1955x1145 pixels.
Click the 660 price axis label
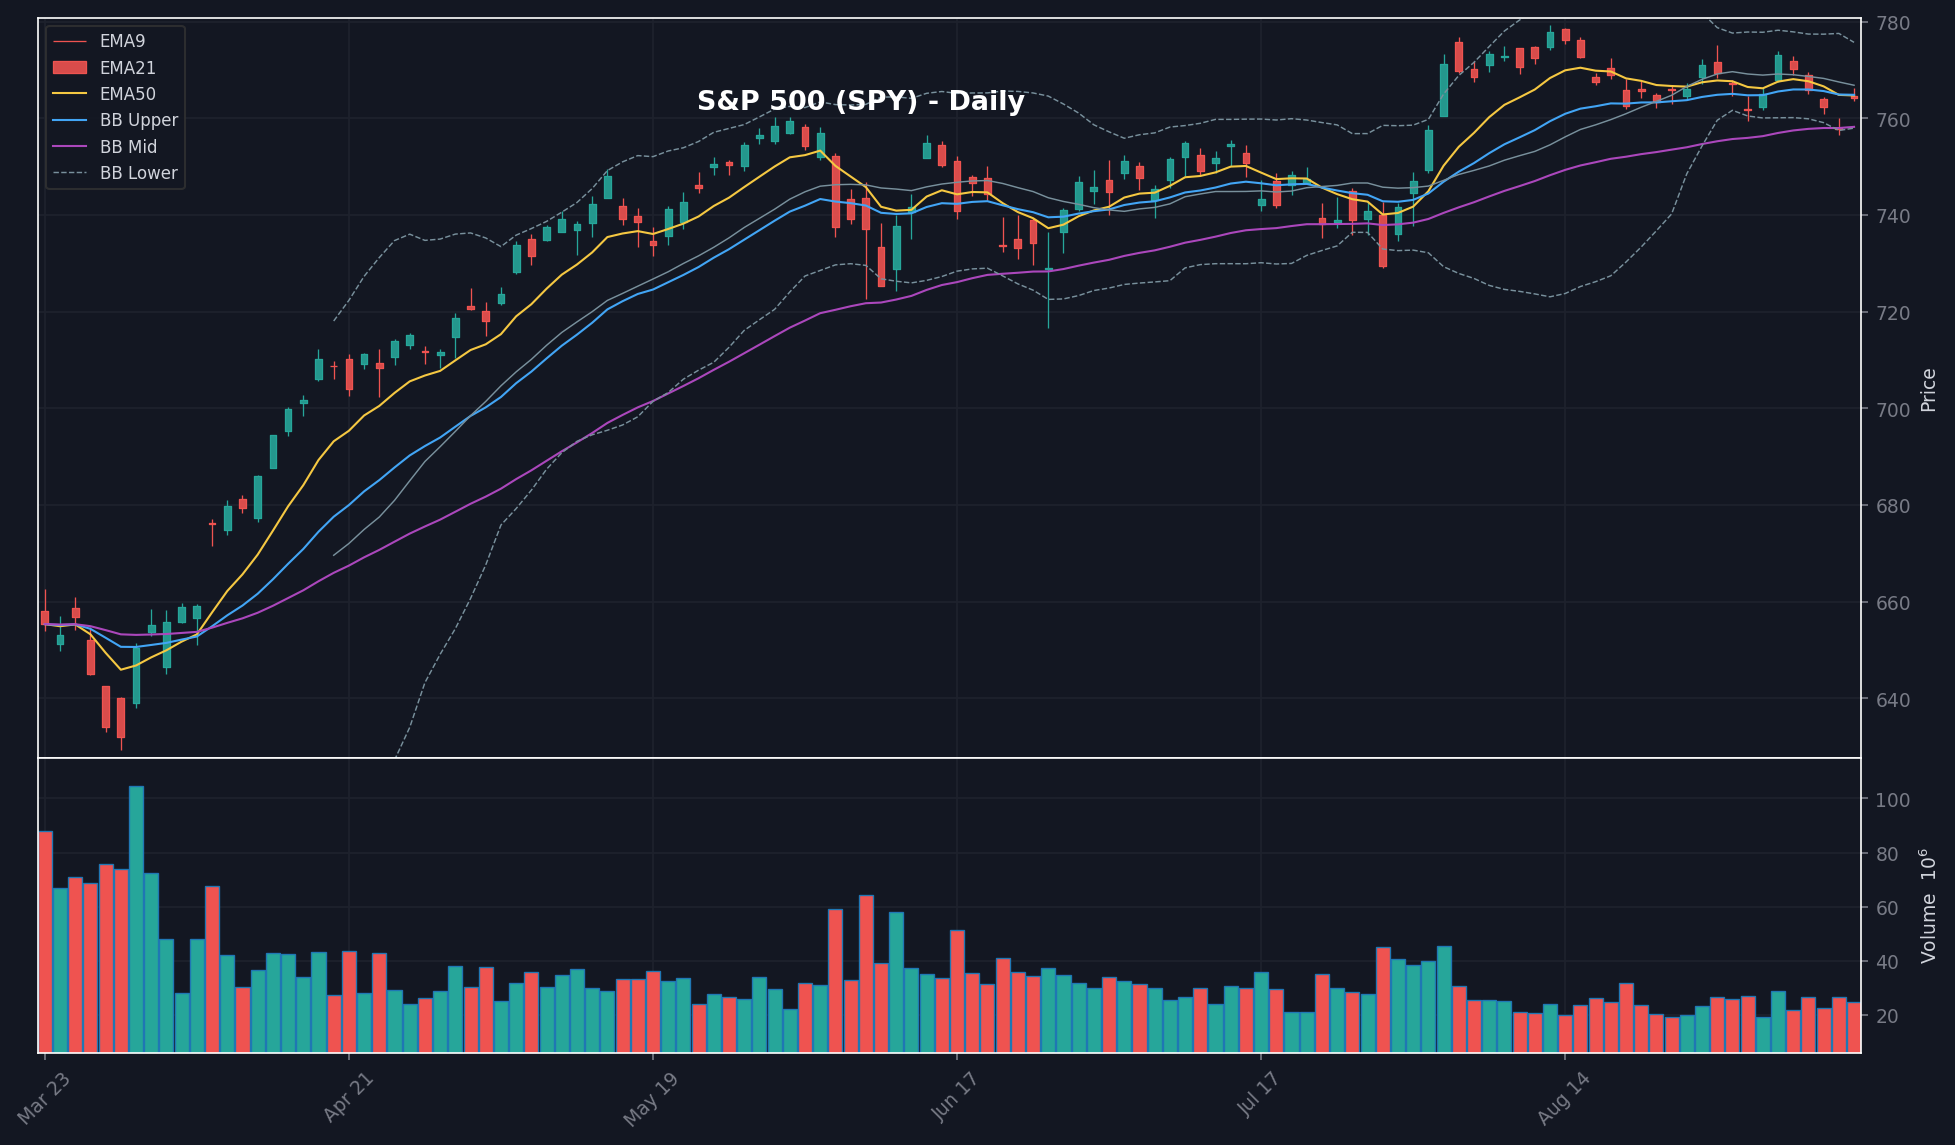(x=1892, y=603)
